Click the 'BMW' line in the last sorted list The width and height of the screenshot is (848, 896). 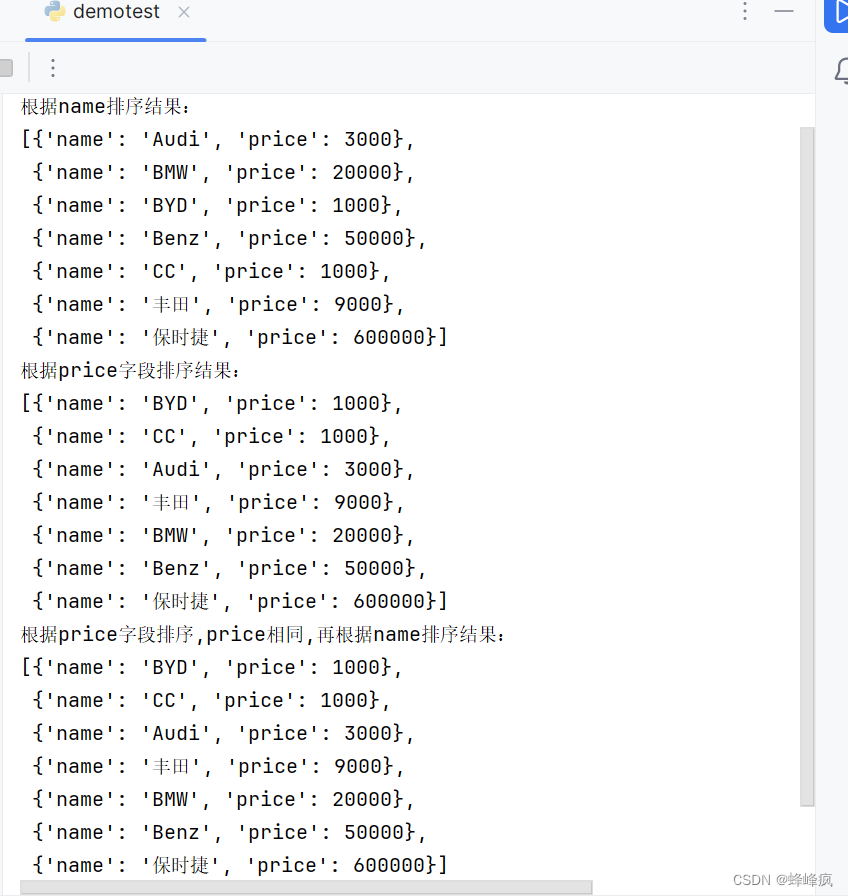coord(223,799)
